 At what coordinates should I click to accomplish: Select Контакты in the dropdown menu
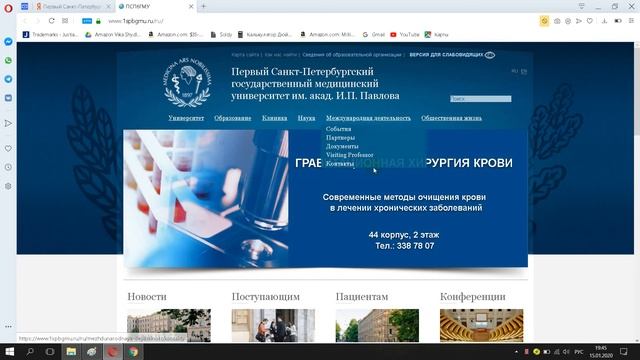(x=340, y=163)
